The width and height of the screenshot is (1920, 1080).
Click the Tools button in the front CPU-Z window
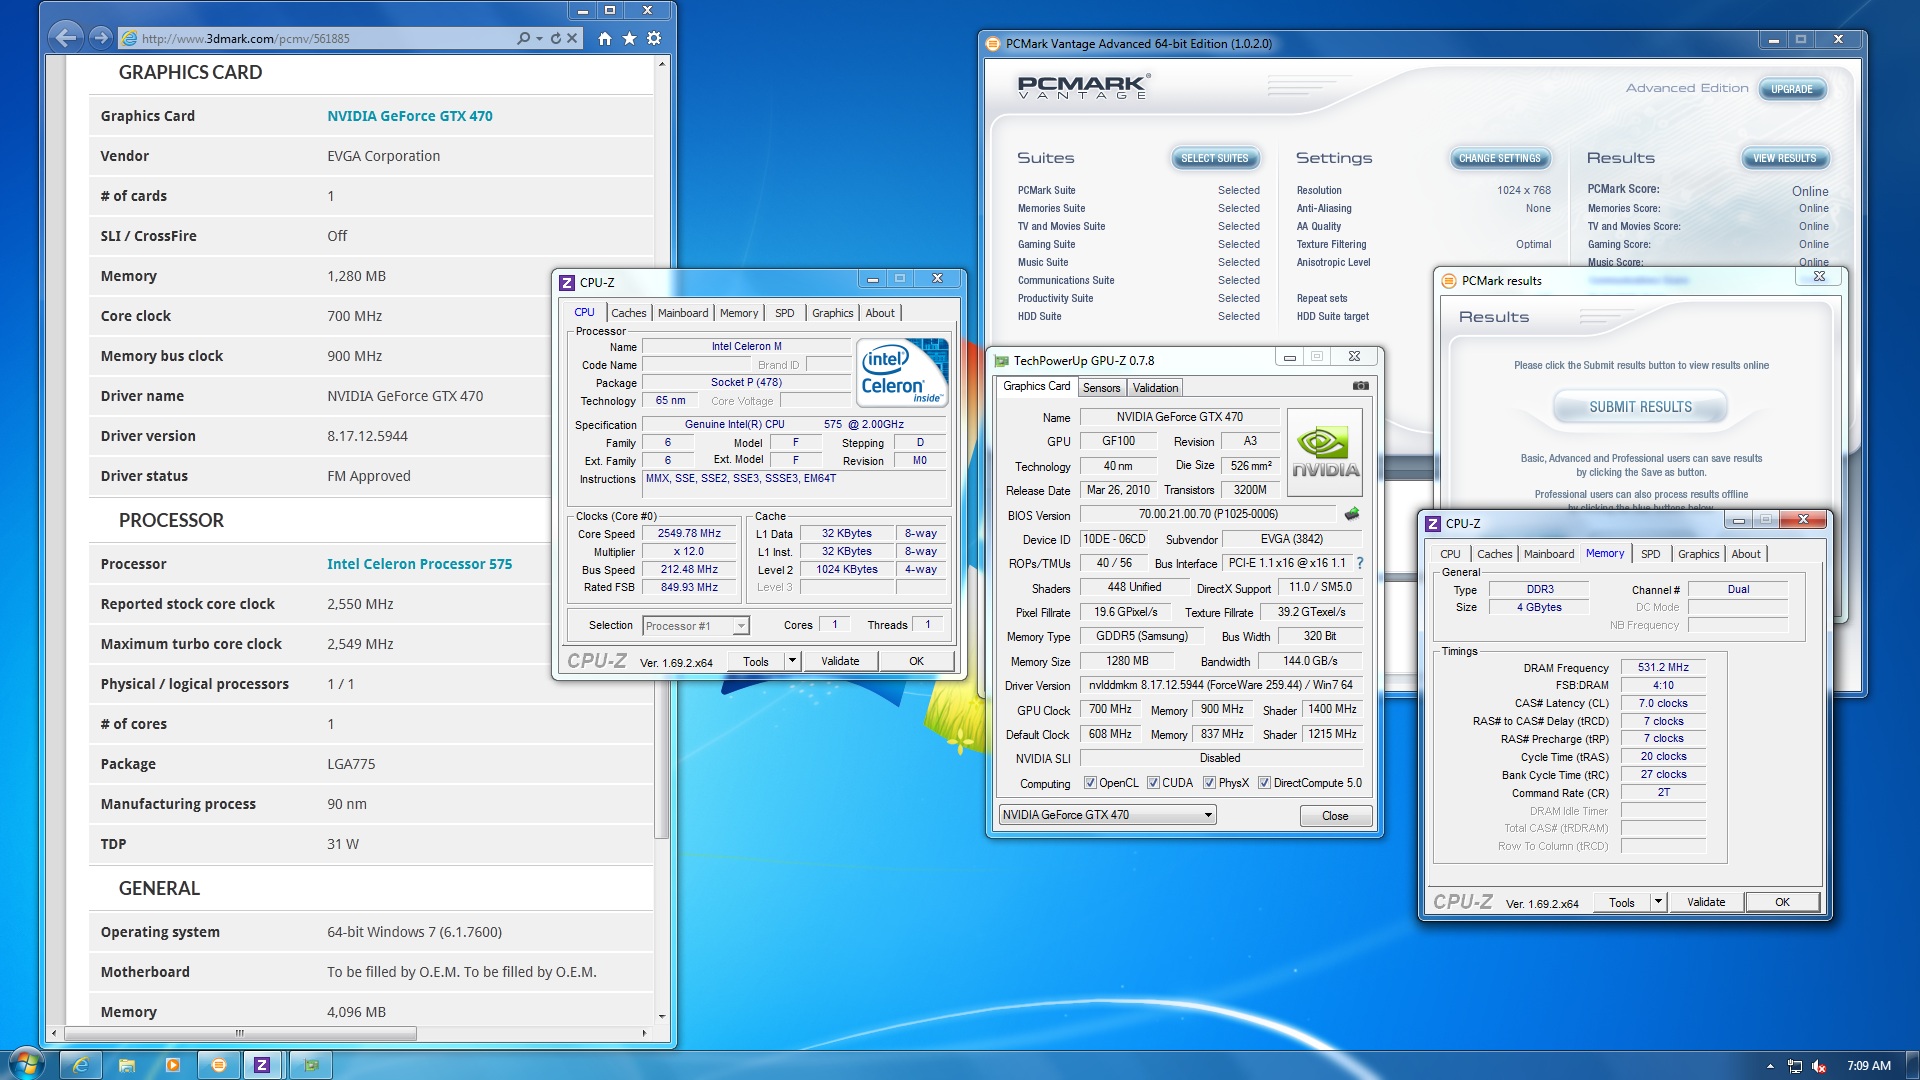coord(756,661)
